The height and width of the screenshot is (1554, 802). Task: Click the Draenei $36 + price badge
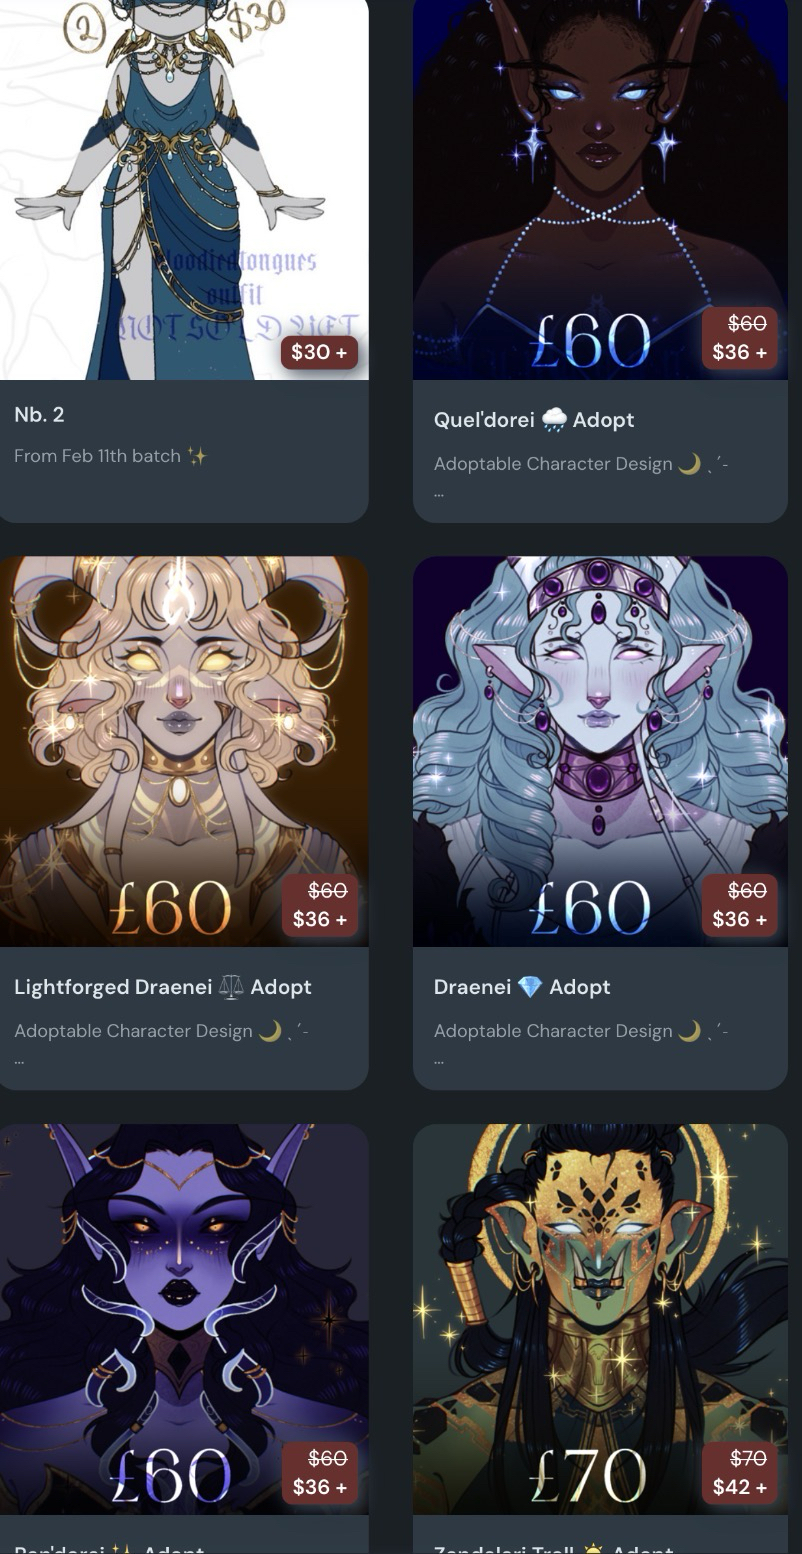[739, 905]
